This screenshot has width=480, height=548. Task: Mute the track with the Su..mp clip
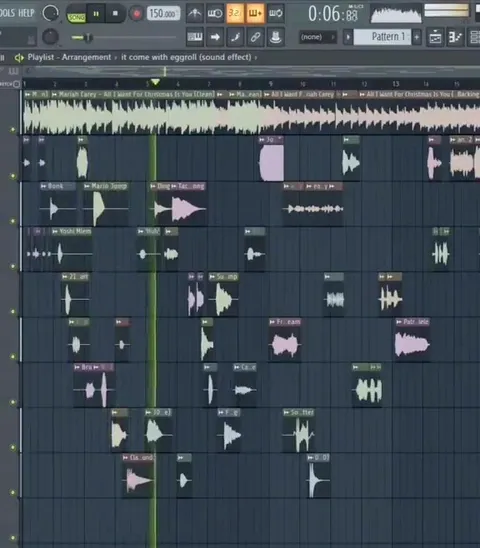13,311
